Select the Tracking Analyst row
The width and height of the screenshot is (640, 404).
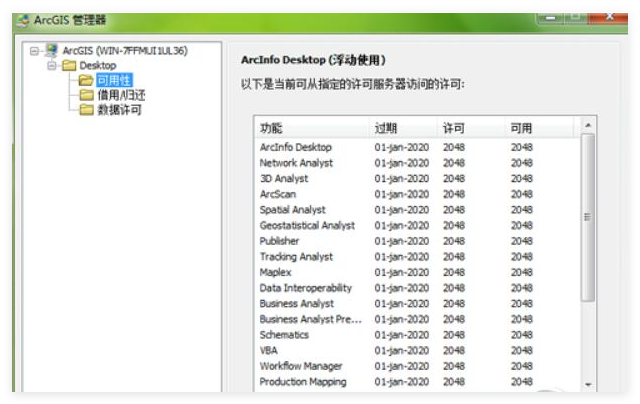pos(416,257)
